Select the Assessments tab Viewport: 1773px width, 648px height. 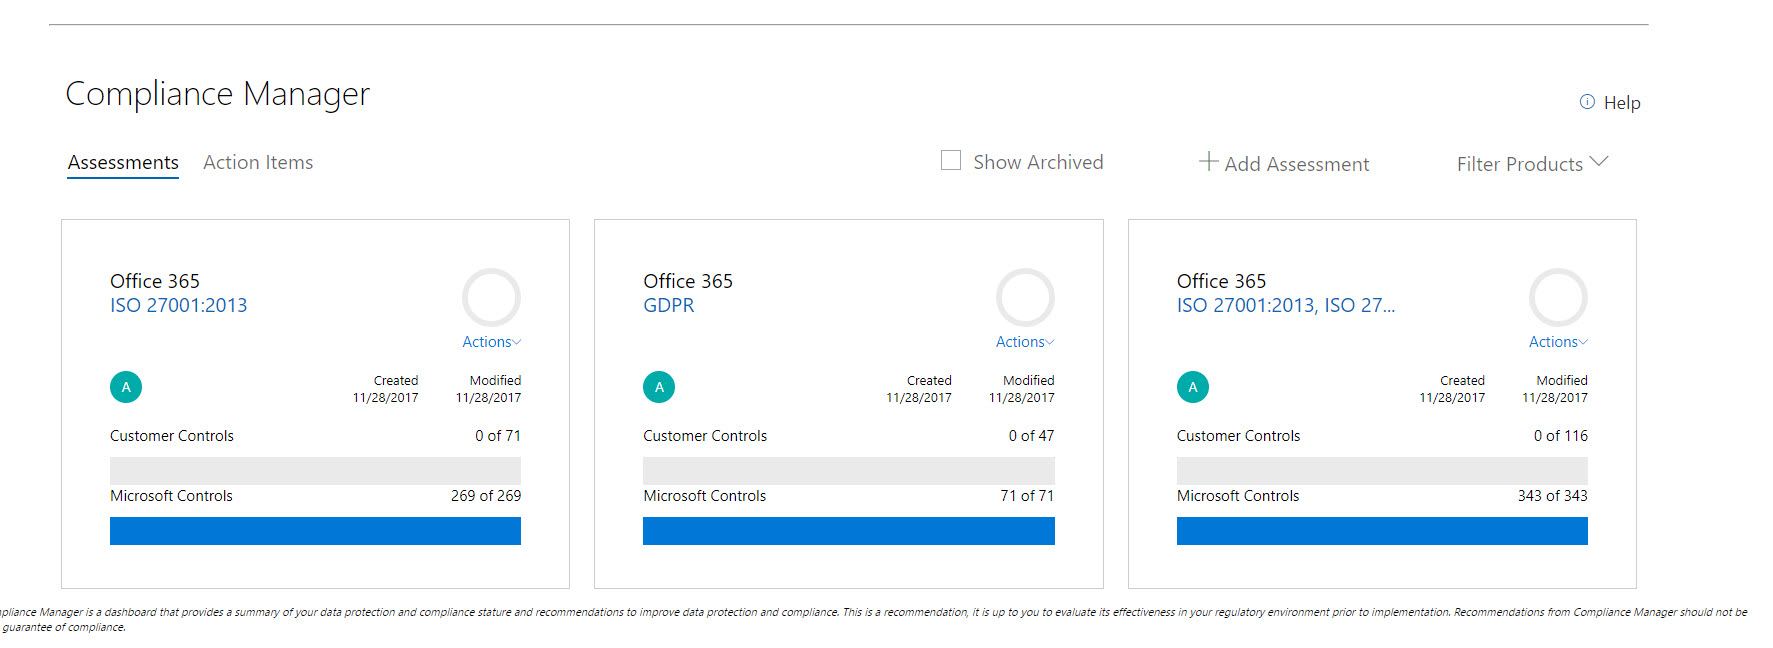click(123, 163)
